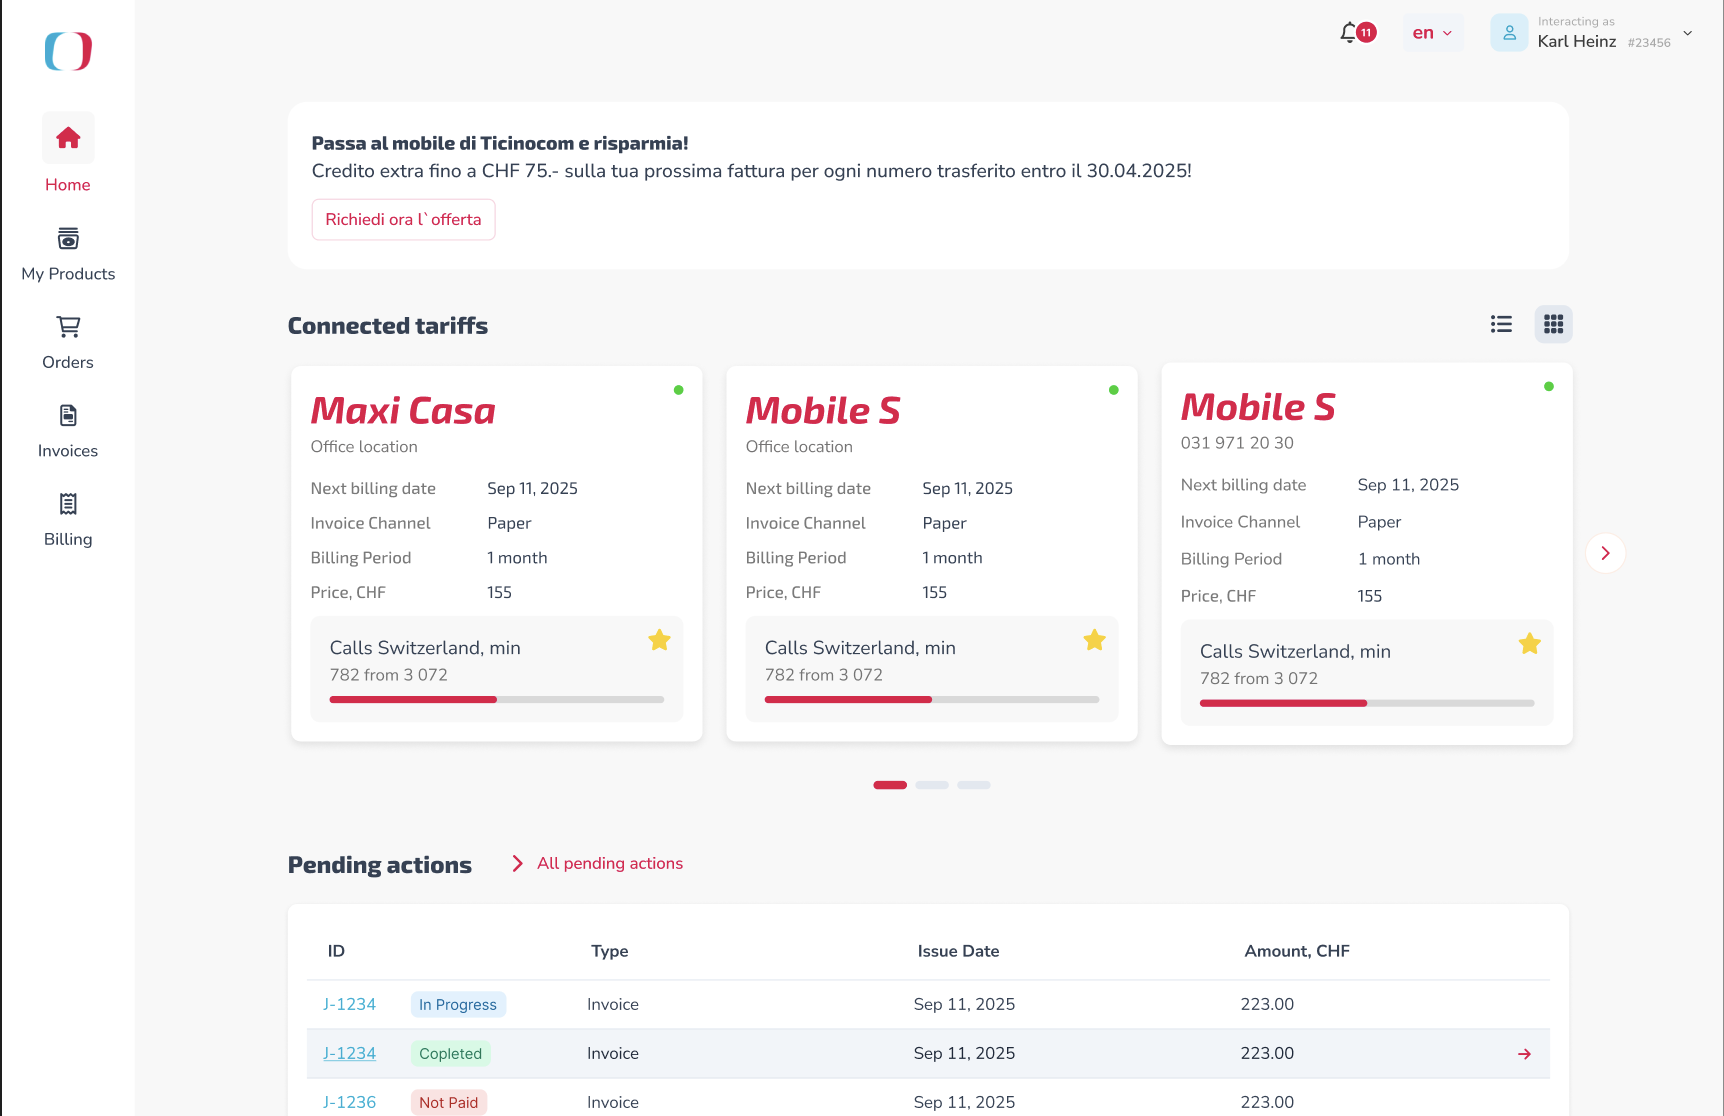1724x1116 pixels.
Task: Select the Invoices menu label
Action: click(68, 451)
